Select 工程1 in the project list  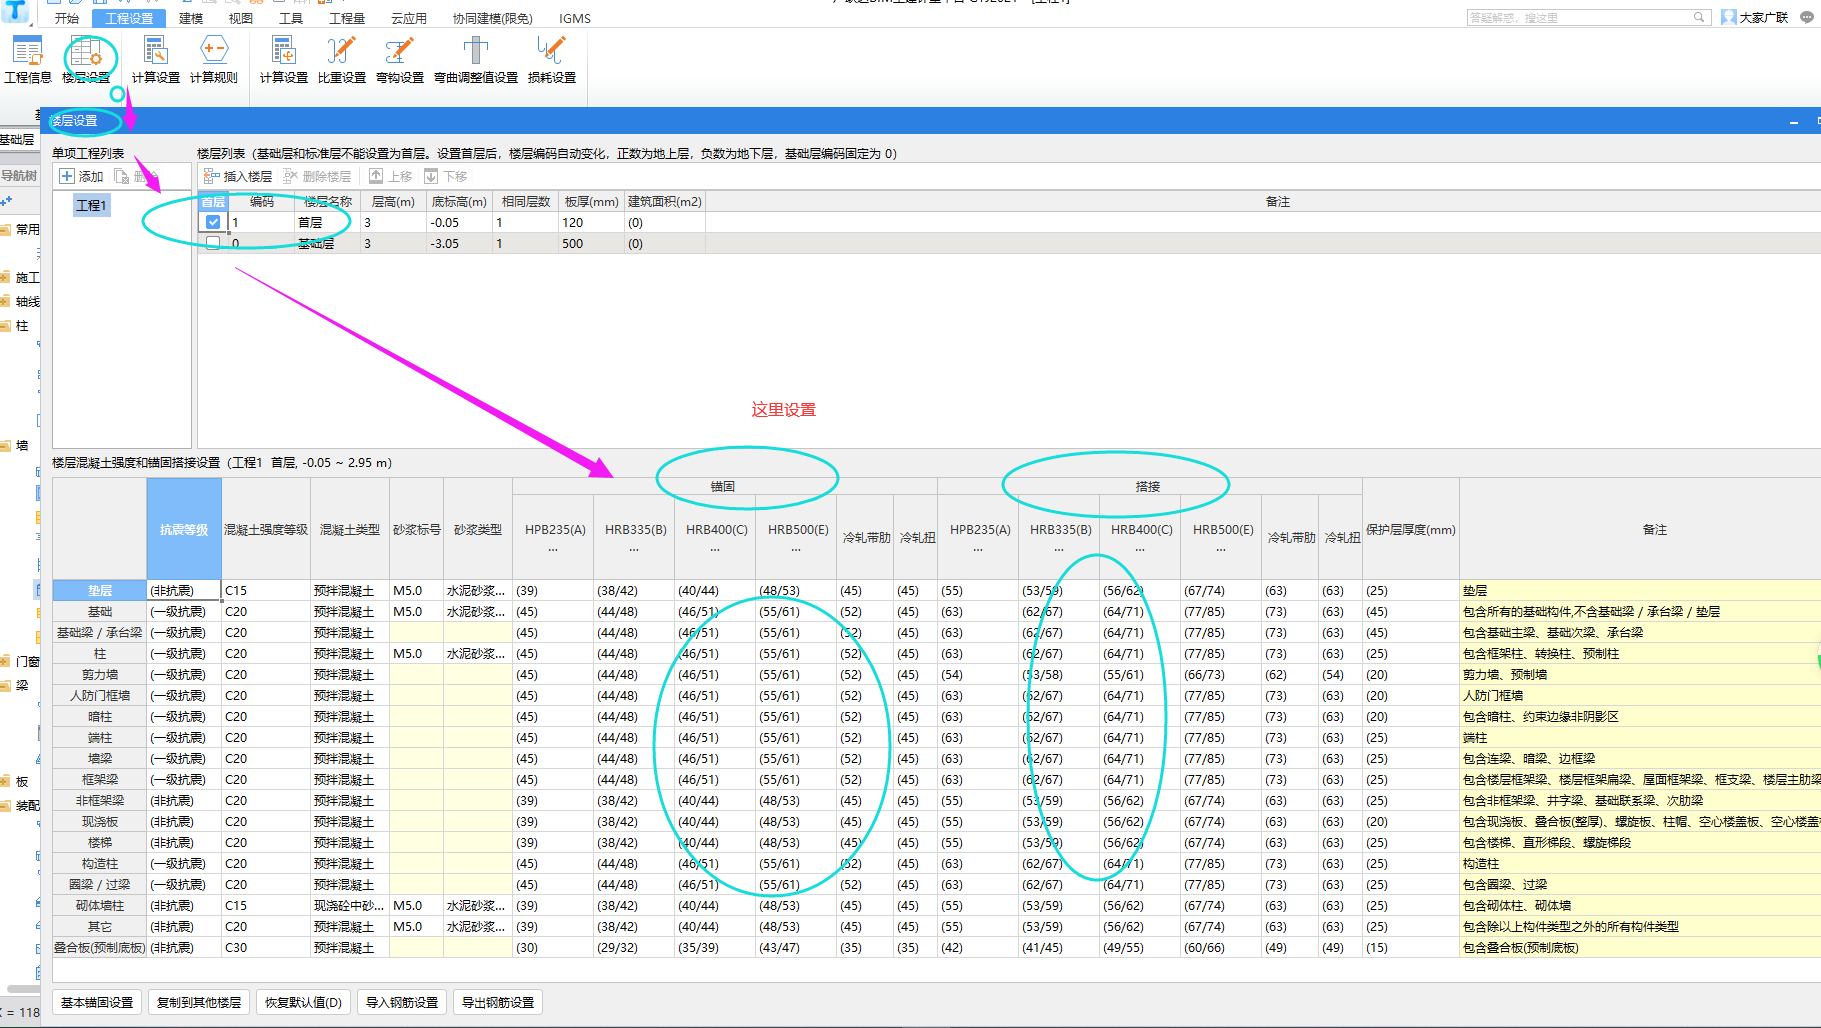click(x=91, y=205)
